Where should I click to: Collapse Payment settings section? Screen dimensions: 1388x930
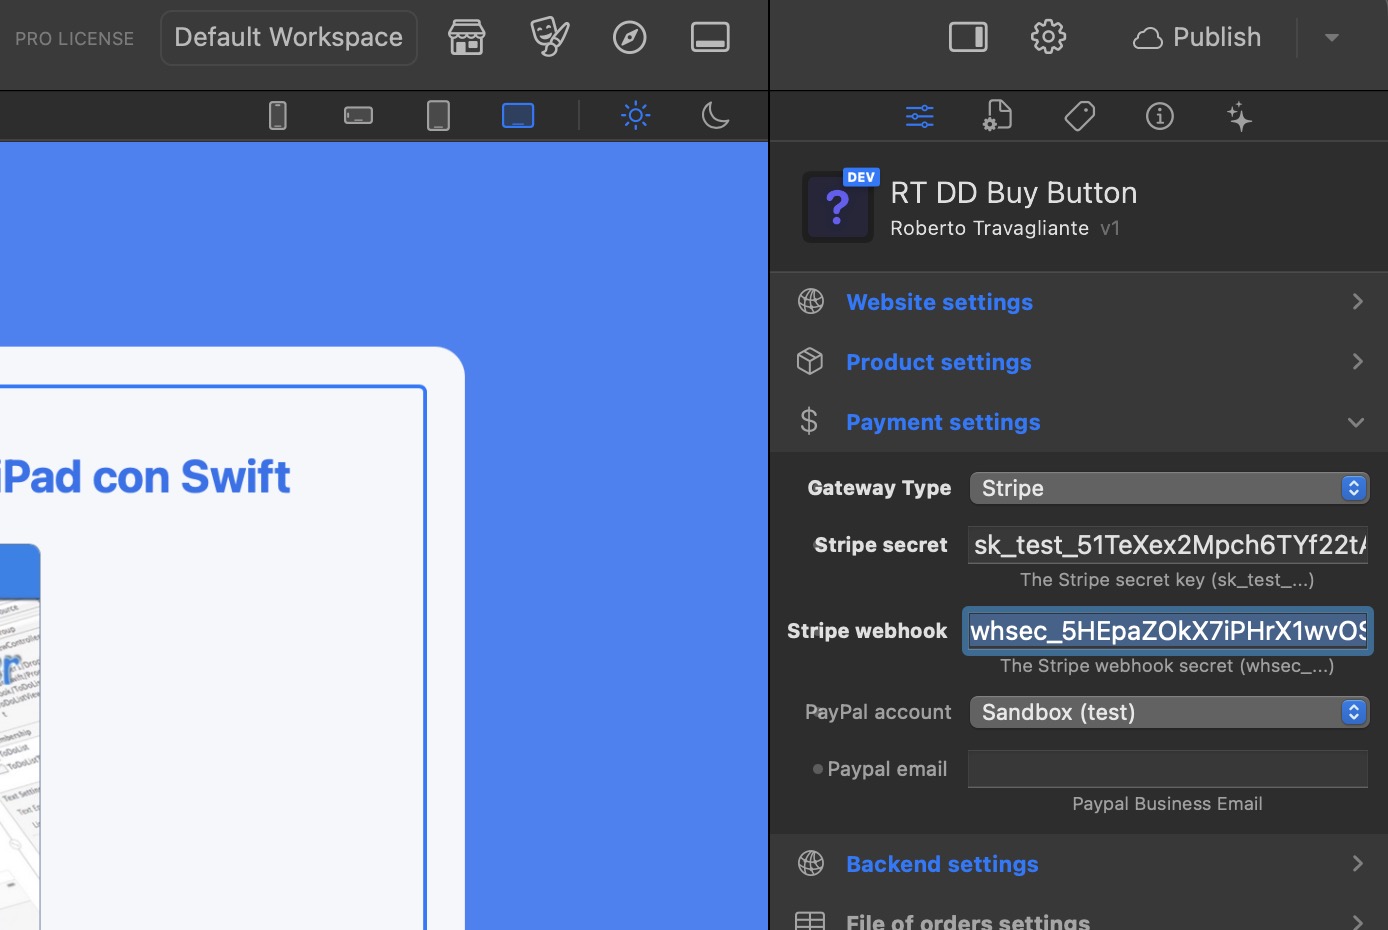pos(1079,422)
